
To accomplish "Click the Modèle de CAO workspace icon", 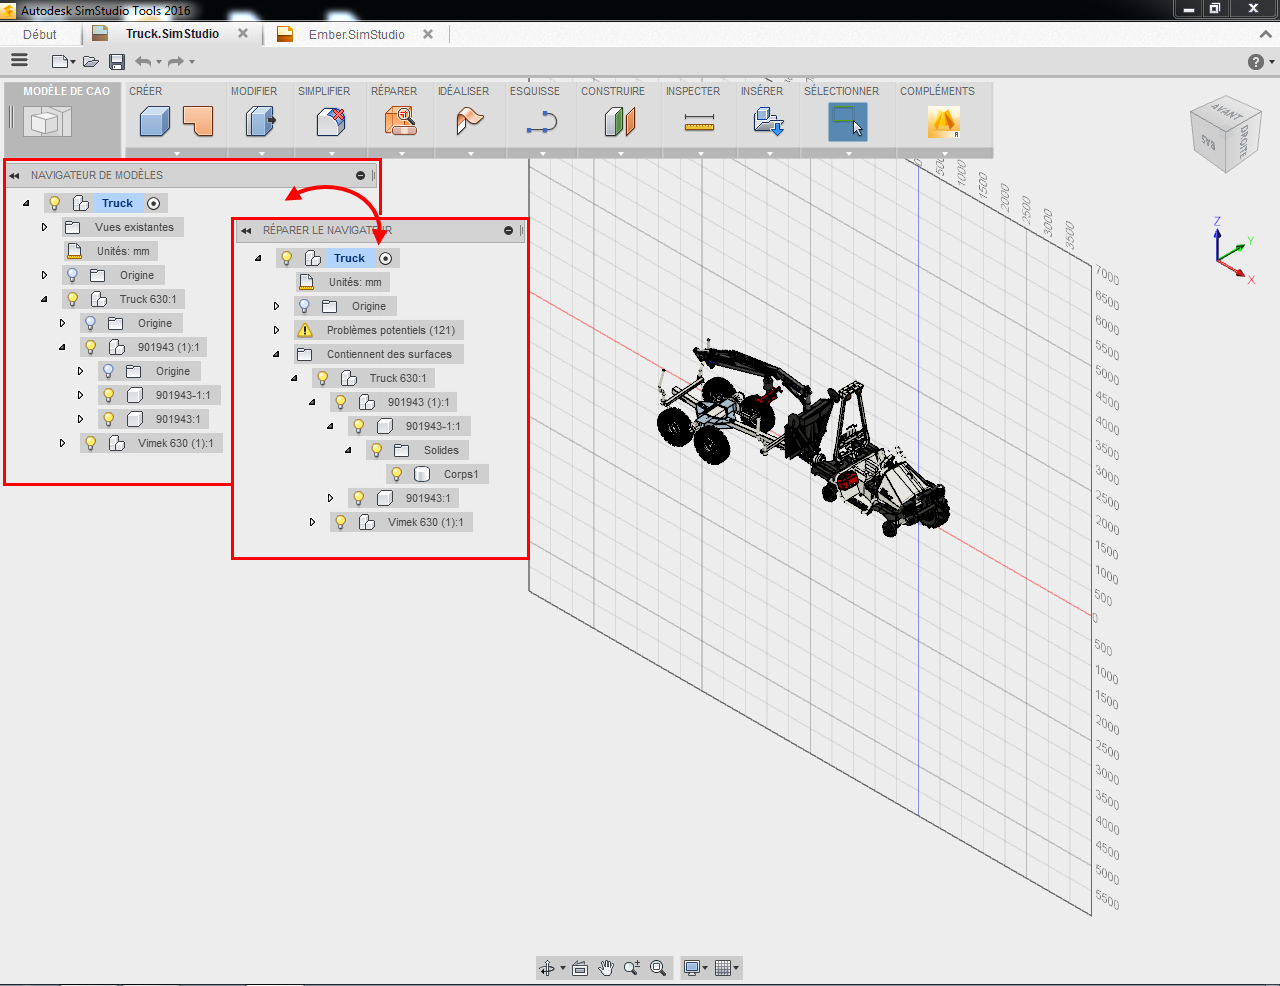I will [48, 122].
